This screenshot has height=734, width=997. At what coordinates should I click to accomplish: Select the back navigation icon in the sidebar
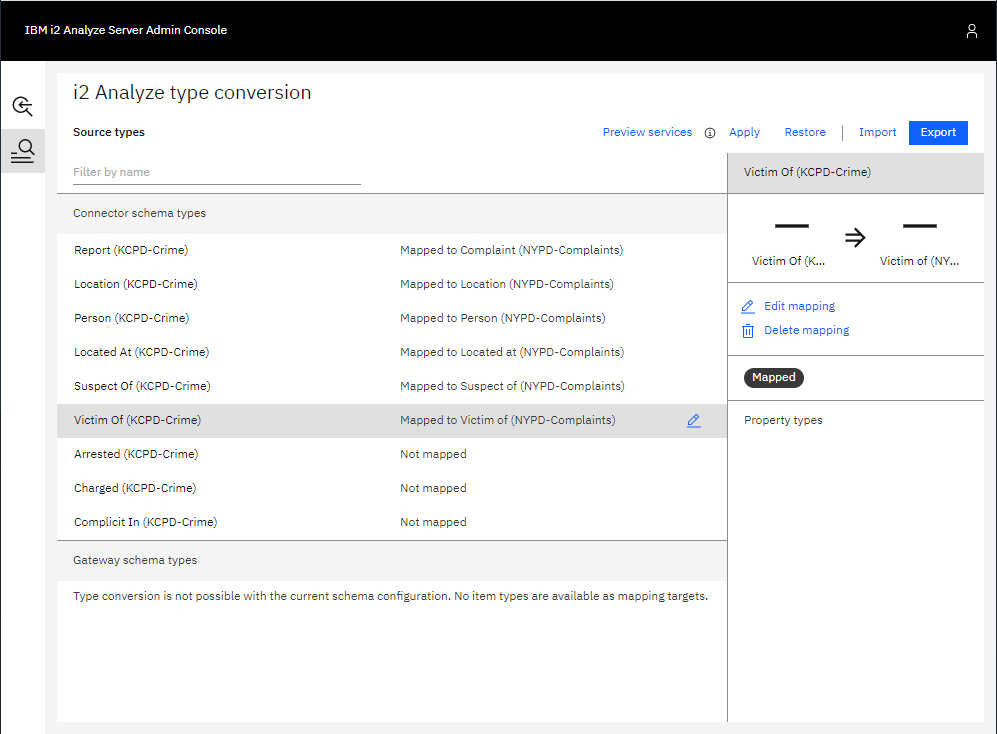pyautogui.click(x=22, y=104)
